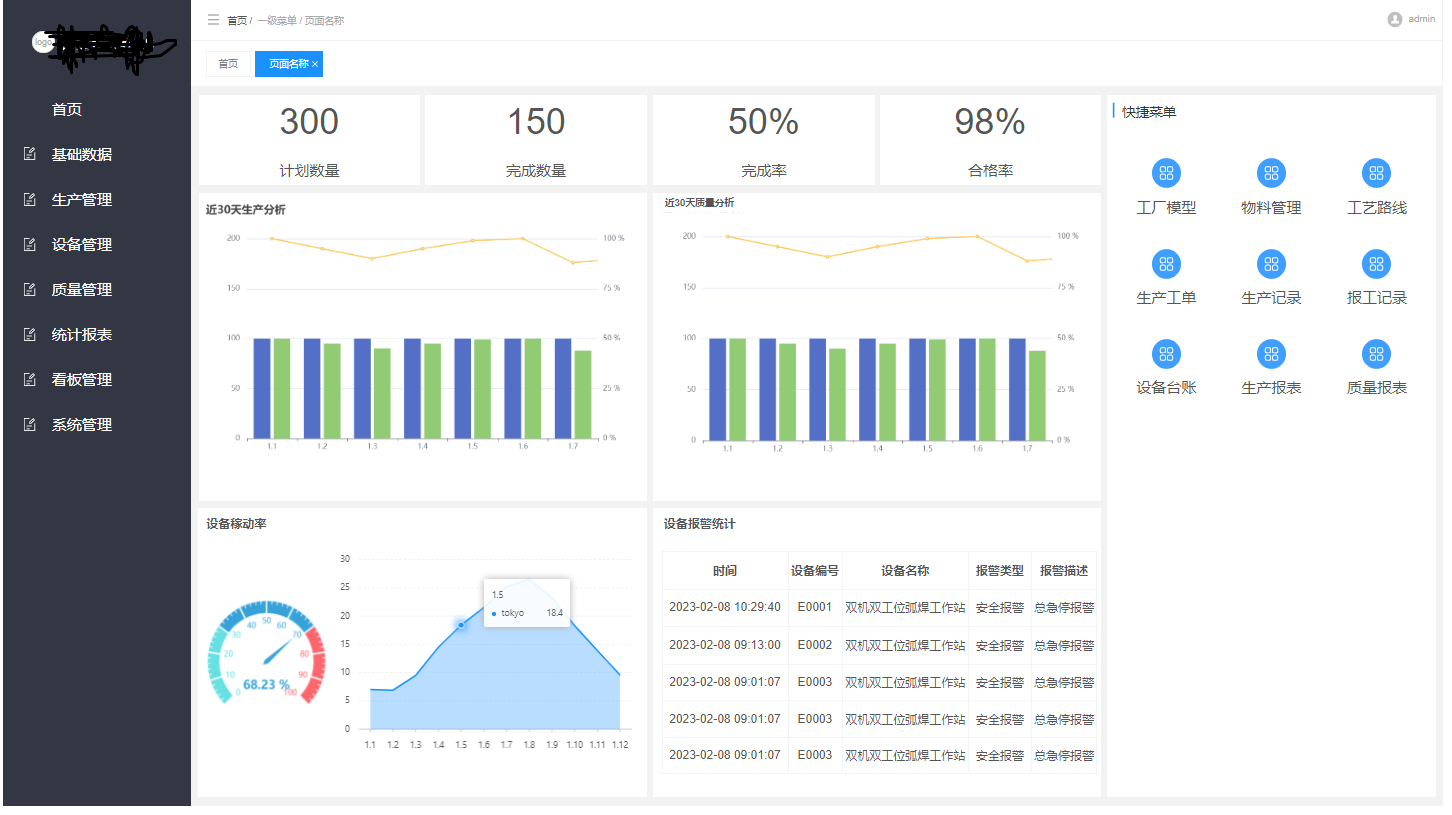The width and height of the screenshot is (1452, 815).
Task: Switch to the 首页 tab
Action: 228,64
